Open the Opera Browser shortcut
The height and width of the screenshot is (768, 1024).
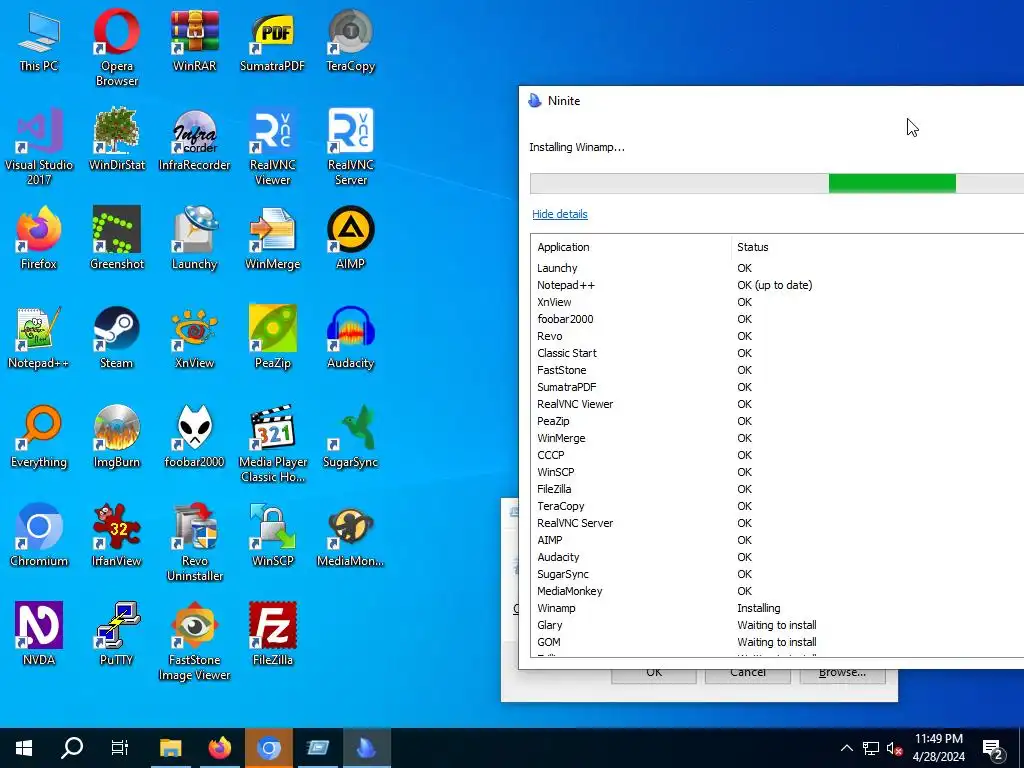[116, 47]
